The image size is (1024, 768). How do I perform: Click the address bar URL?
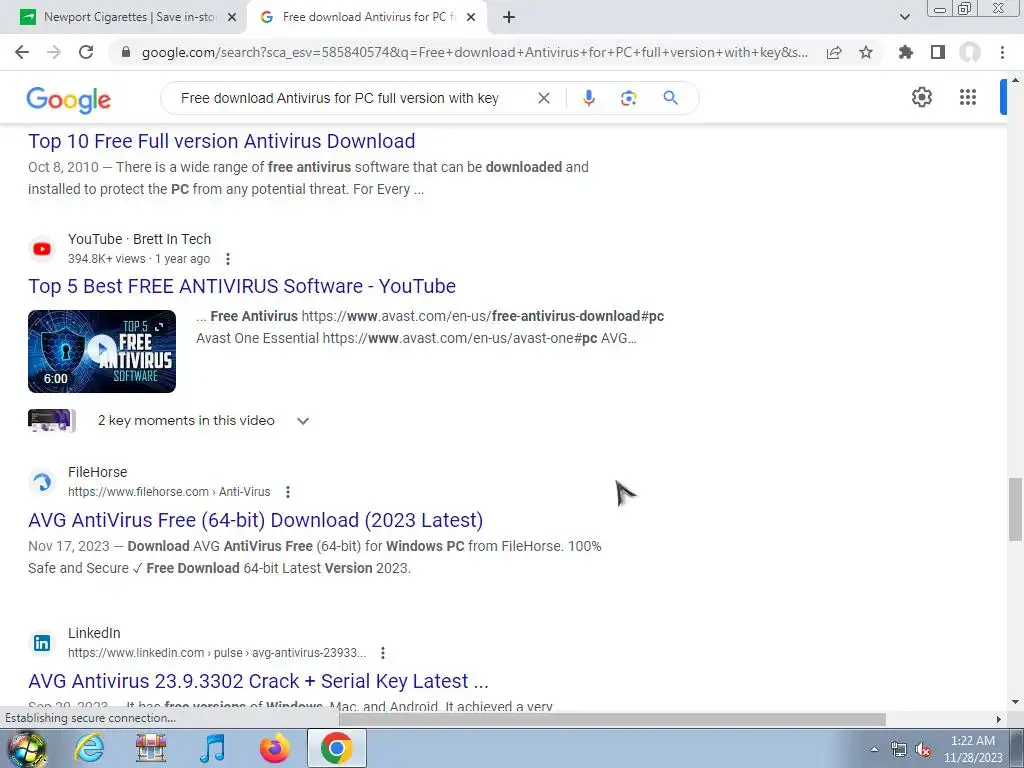pos(475,52)
